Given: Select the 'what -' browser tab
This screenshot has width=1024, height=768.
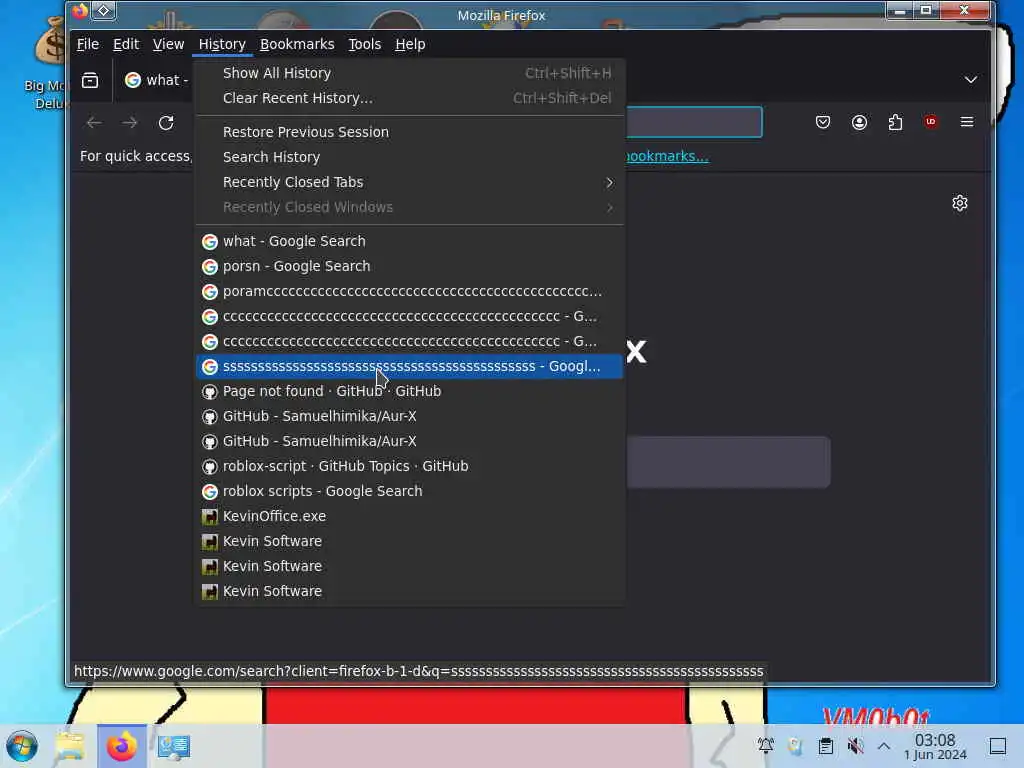Looking at the screenshot, I should point(157,80).
